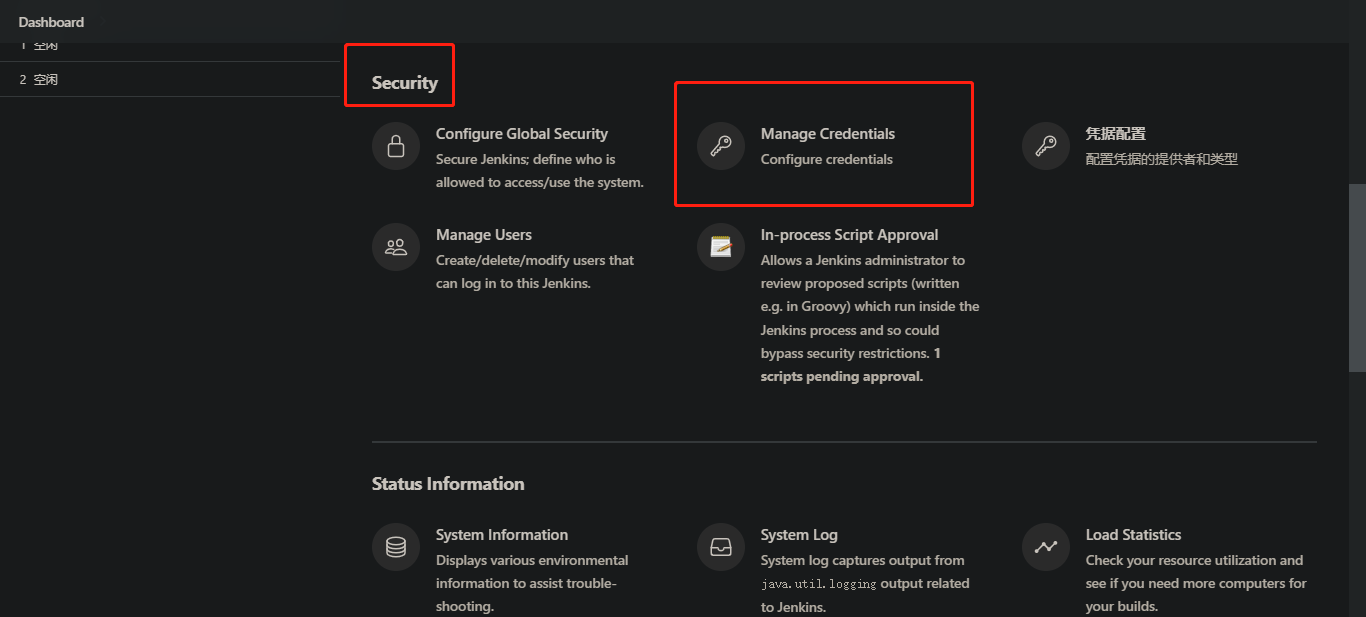Click the 凭据配置 key icon
Viewport: 1366px width, 617px height.
point(1046,146)
